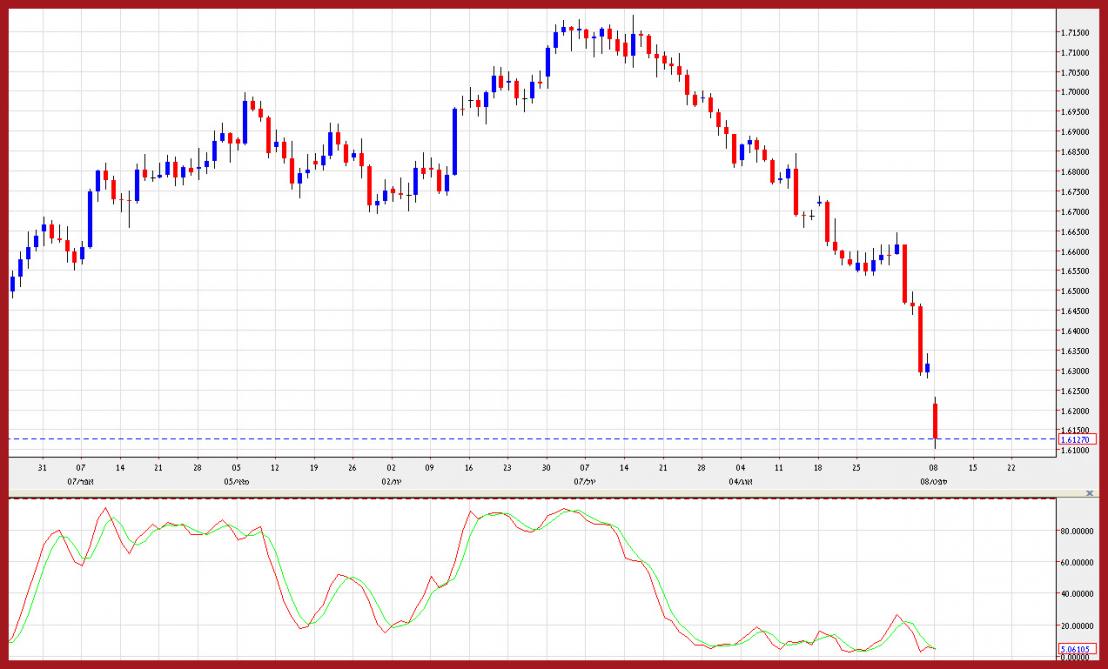Click the 80.00000 level on indicator axis

pos(1078,531)
